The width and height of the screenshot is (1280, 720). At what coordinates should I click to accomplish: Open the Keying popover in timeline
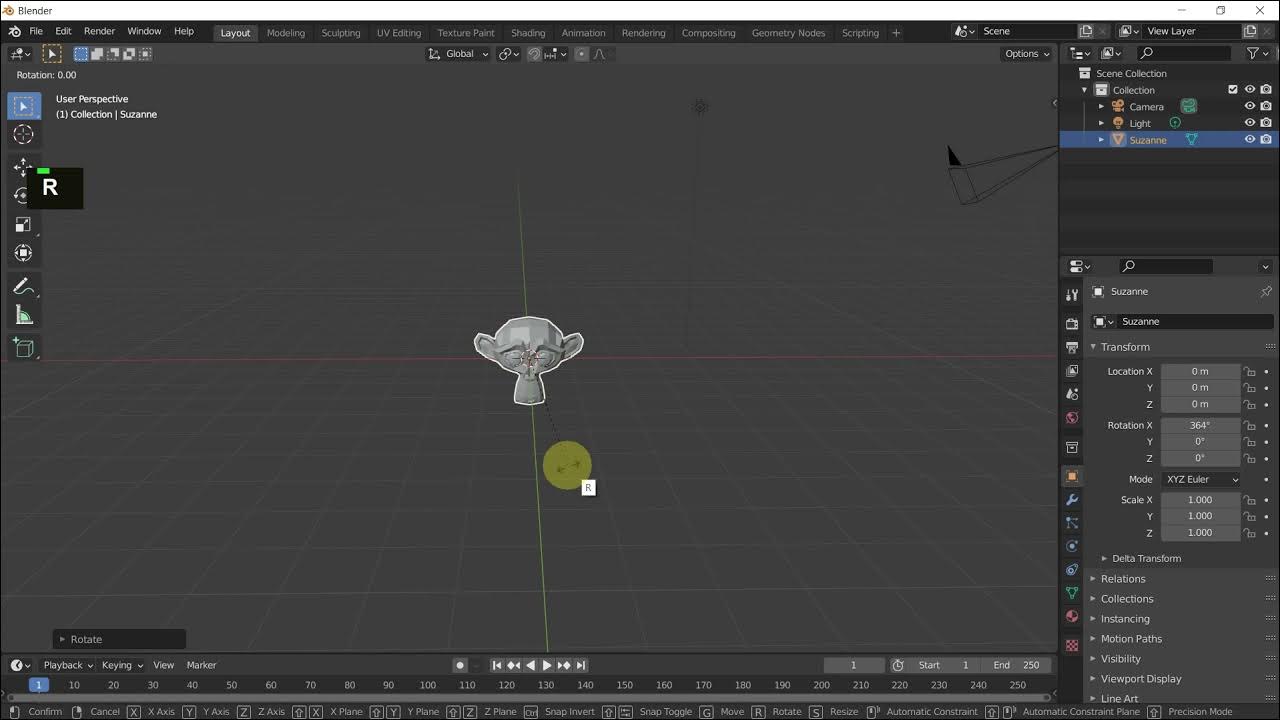point(122,665)
